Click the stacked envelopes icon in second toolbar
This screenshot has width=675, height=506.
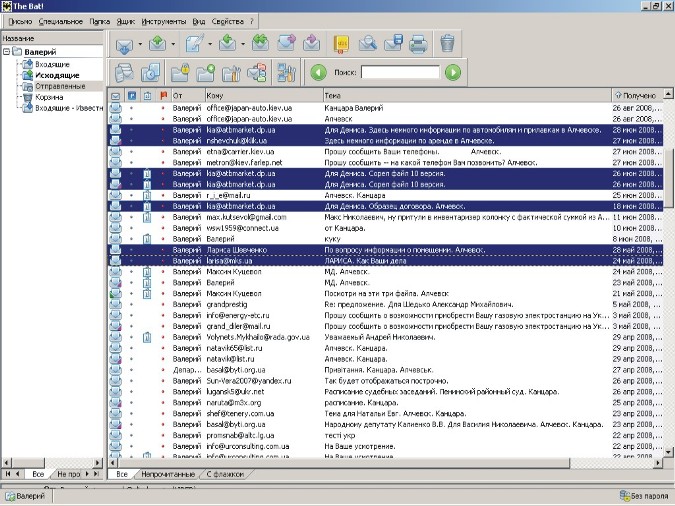click(124, 72)
